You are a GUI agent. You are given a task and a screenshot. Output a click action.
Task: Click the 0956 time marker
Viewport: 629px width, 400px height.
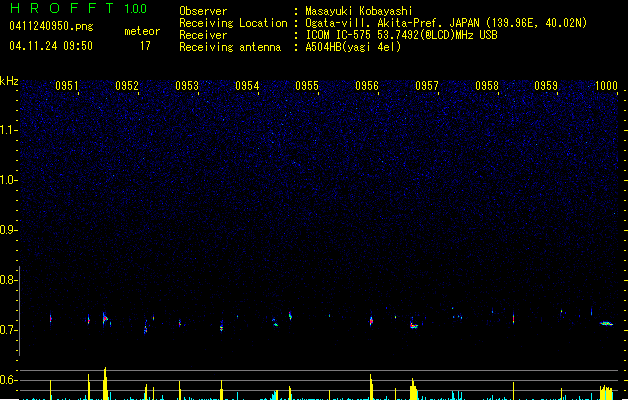point(367,86)
